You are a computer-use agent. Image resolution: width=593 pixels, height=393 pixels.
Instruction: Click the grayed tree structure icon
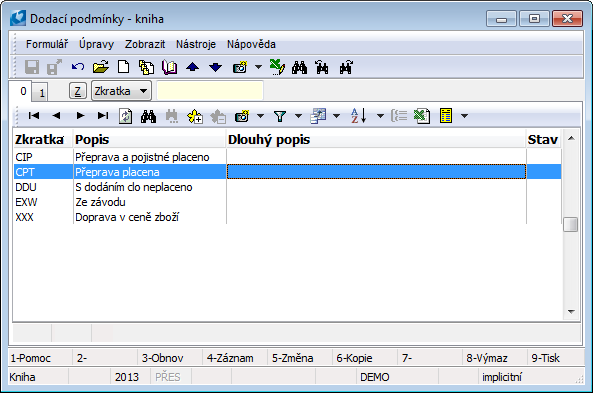(x=399, y=116)
